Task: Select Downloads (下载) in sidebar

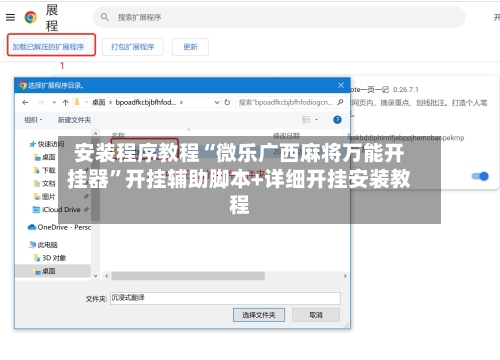Action: tap(45, 170)
